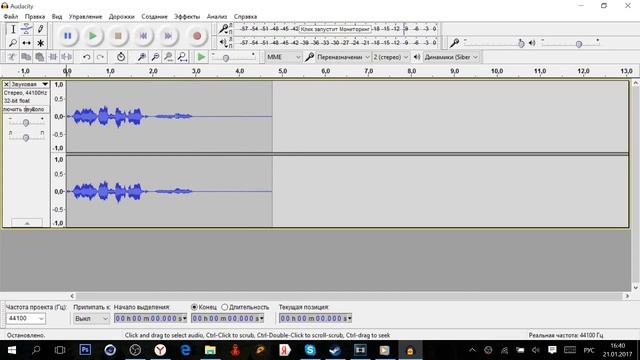Viewport: 640px width, 360px height.
Task: Open recording meter microphone options
Action: 224,29
